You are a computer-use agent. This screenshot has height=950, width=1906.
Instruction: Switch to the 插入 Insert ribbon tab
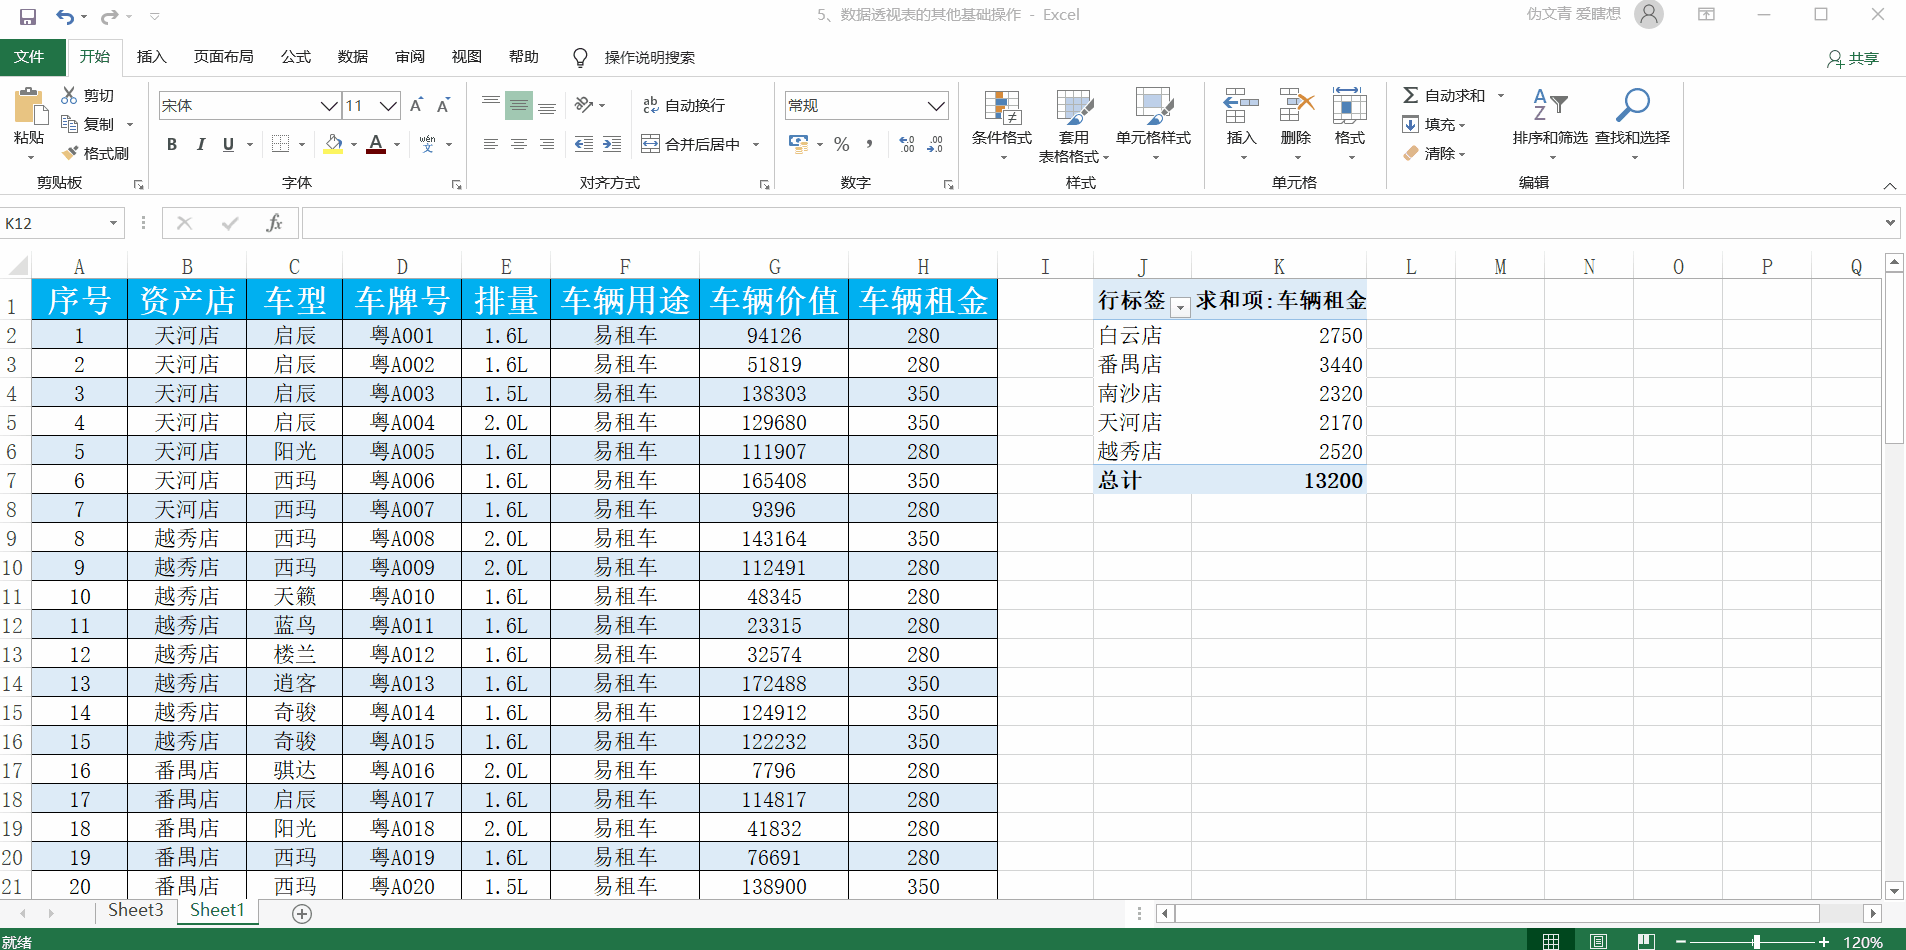(151, 57)
